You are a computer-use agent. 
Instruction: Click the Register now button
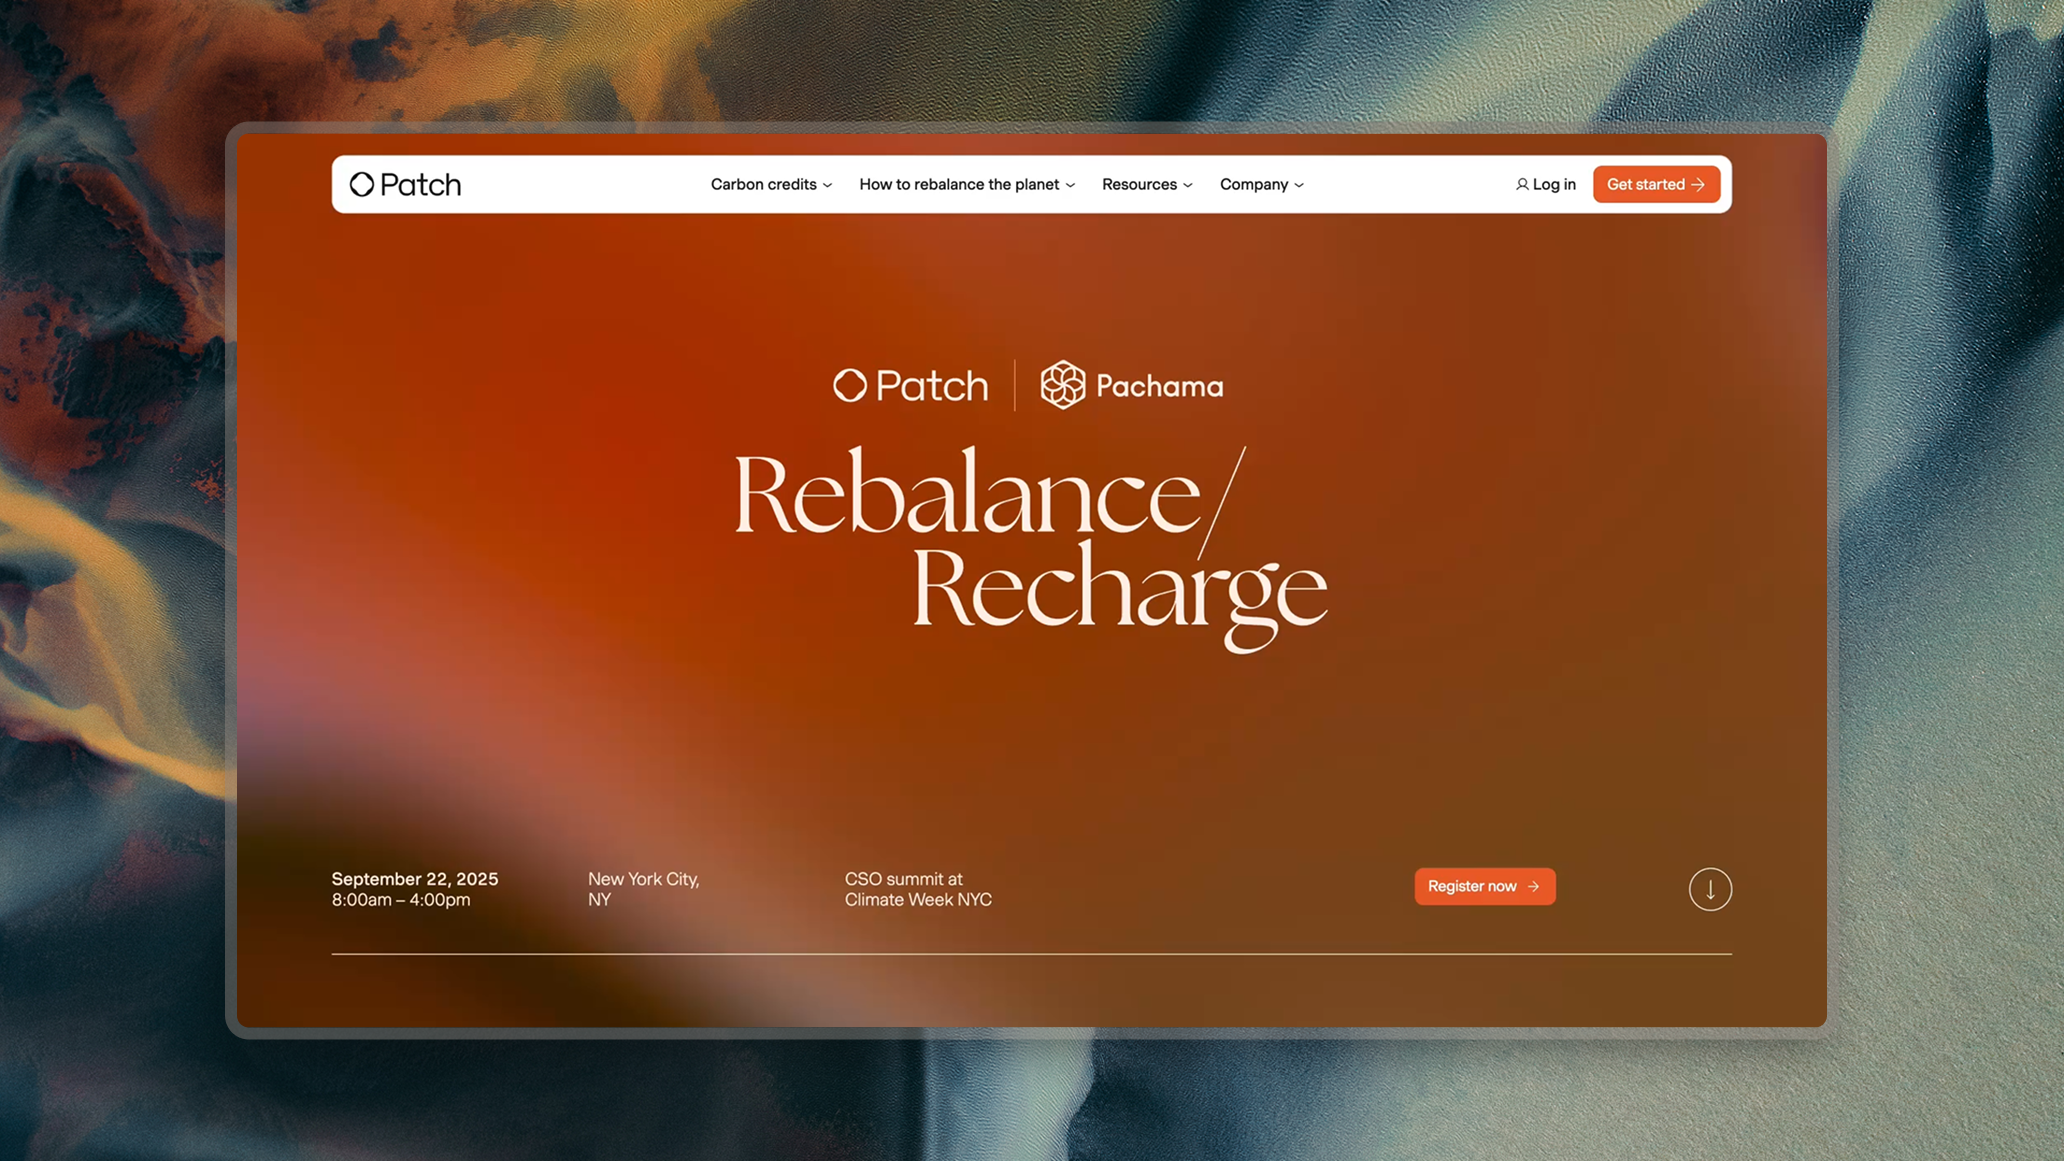1485,886
